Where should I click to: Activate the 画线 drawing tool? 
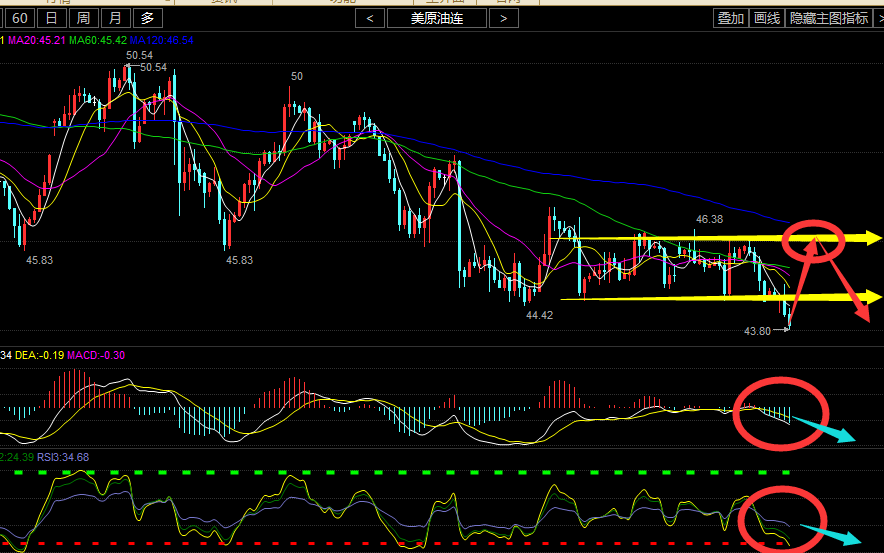(x=766, y=18)
